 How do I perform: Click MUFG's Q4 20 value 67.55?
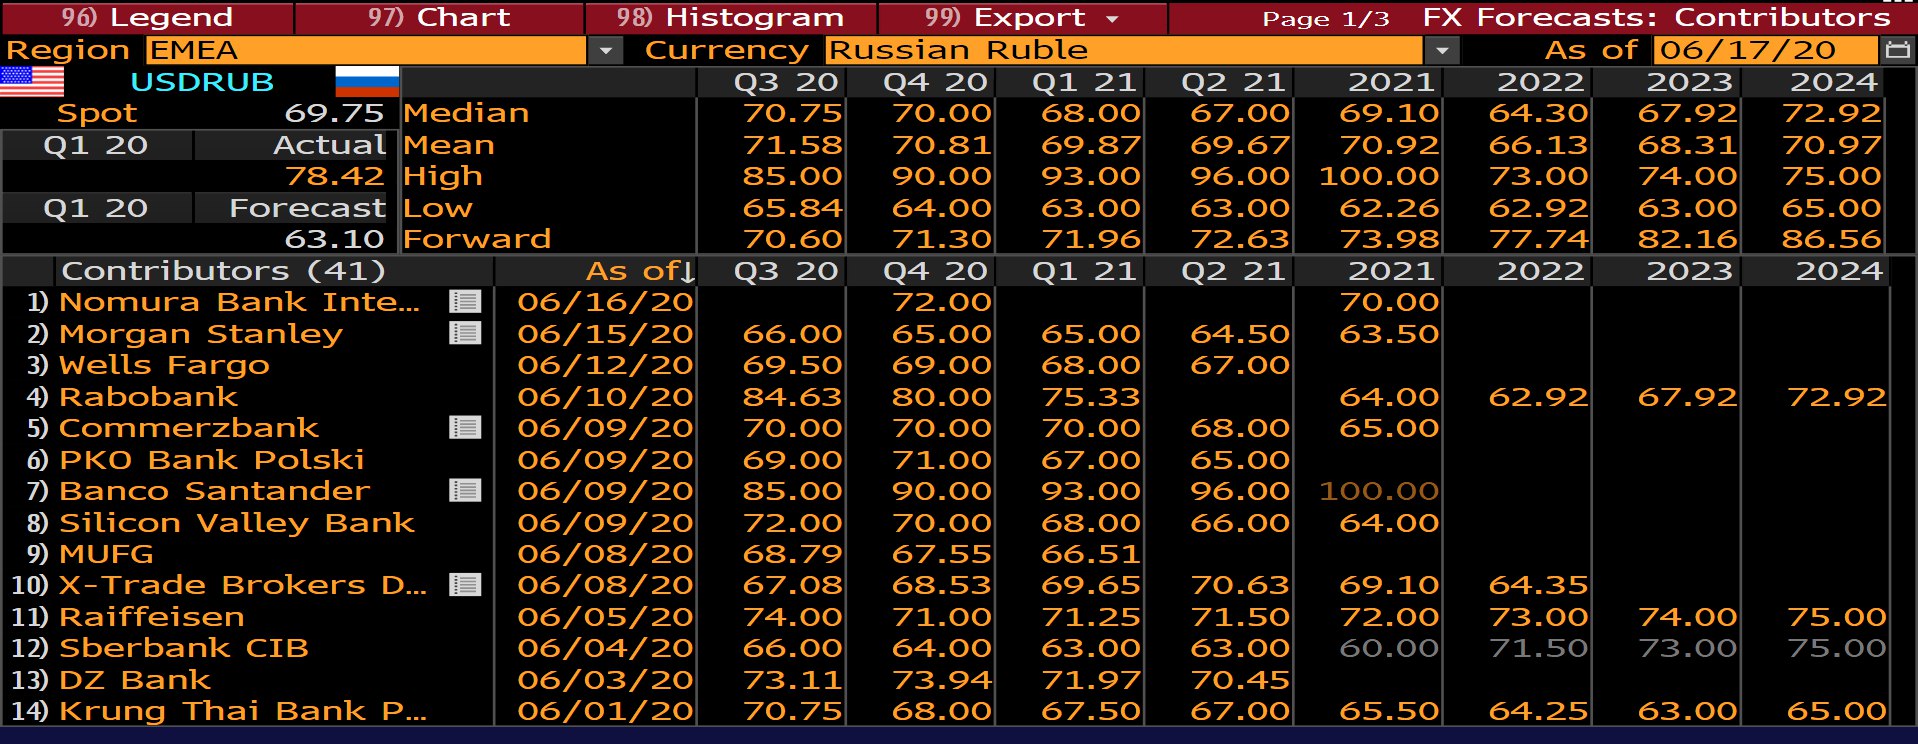pos(941,554)
